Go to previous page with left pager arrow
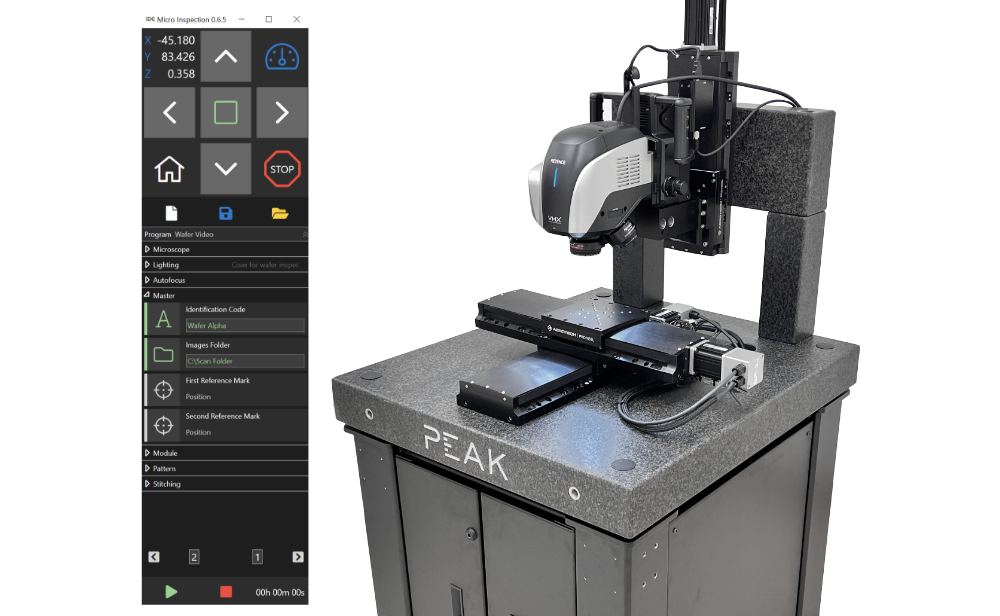 154,557
